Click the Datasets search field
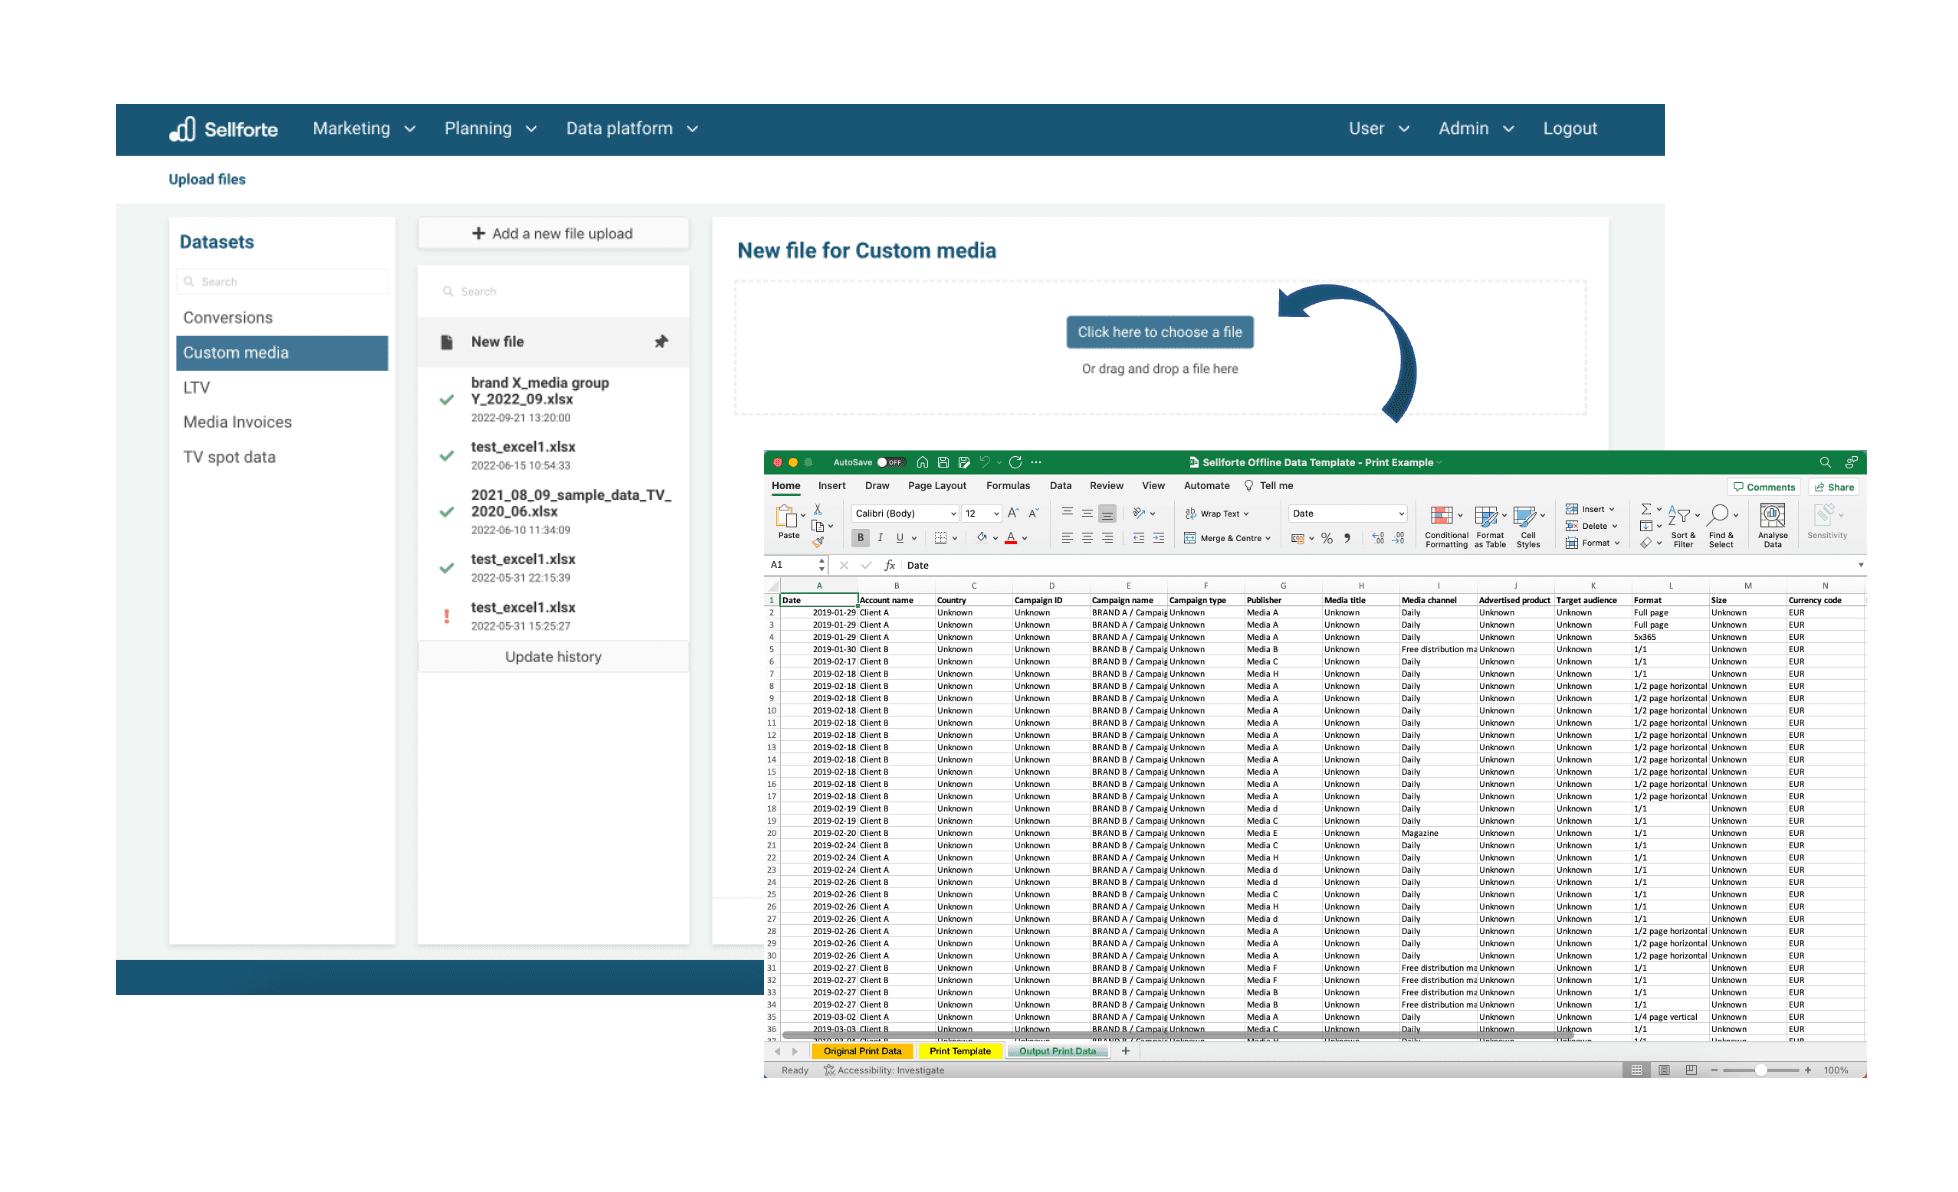This screenshot has height=1192, width=1958. pos(282,282)
